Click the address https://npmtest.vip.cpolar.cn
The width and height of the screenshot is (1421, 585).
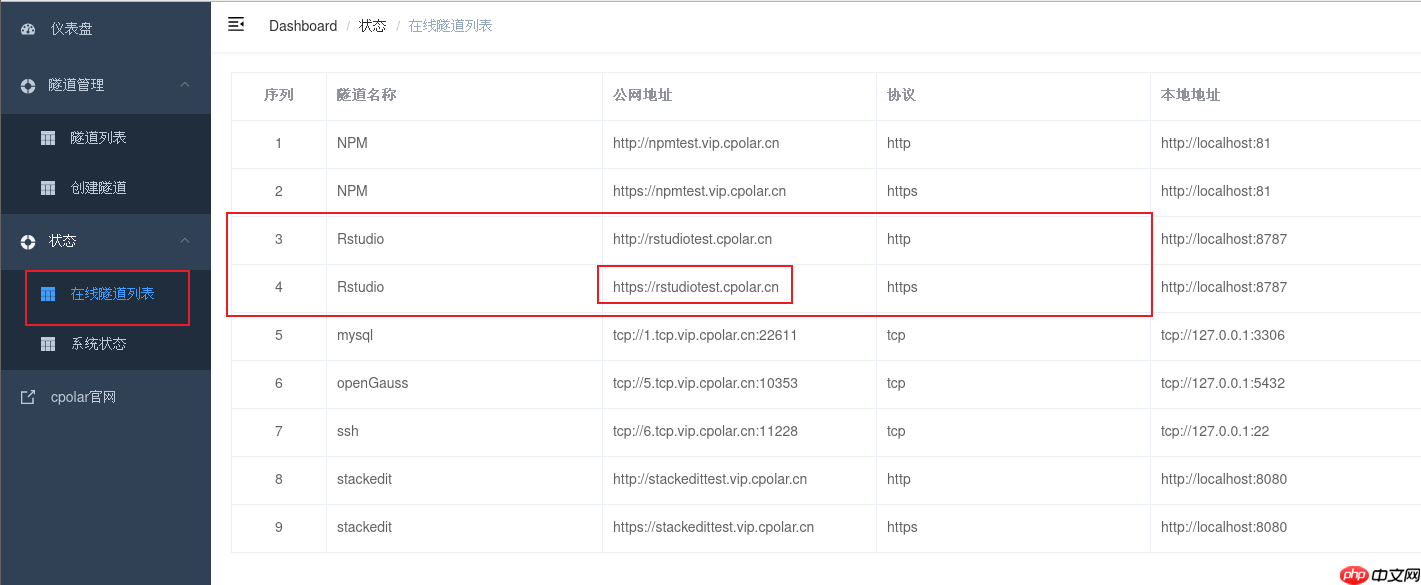[699, 191]
